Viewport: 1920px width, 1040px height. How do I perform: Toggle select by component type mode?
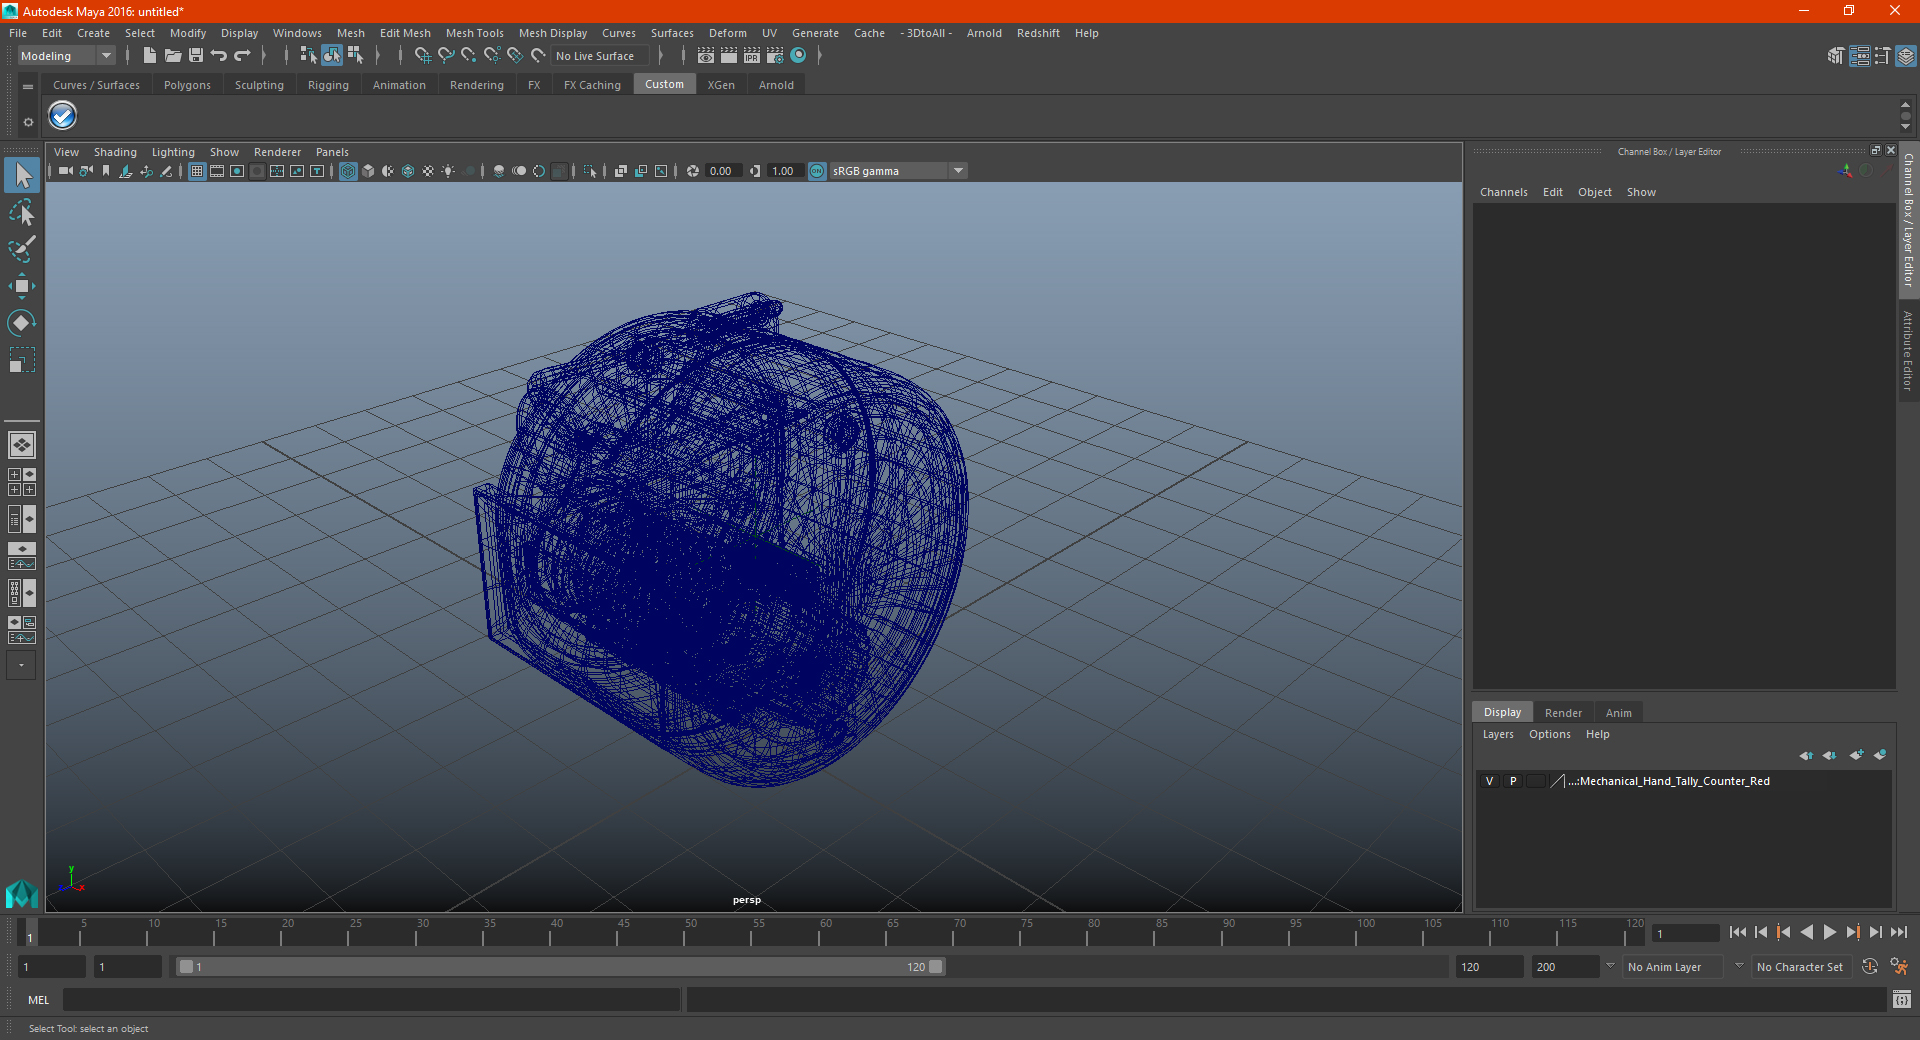coord(355,56)
